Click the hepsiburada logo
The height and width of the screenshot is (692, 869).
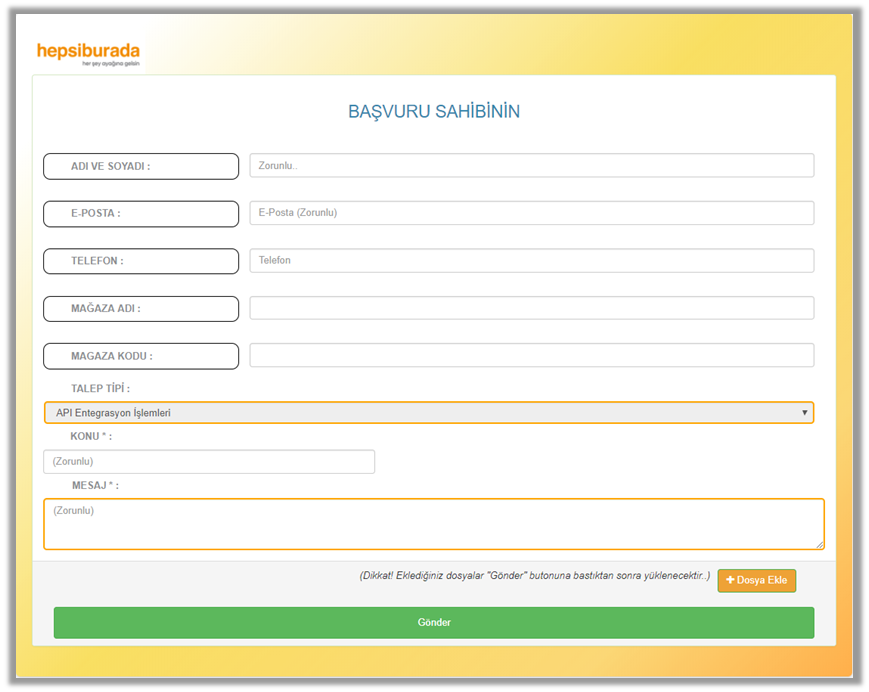[87, 53]
